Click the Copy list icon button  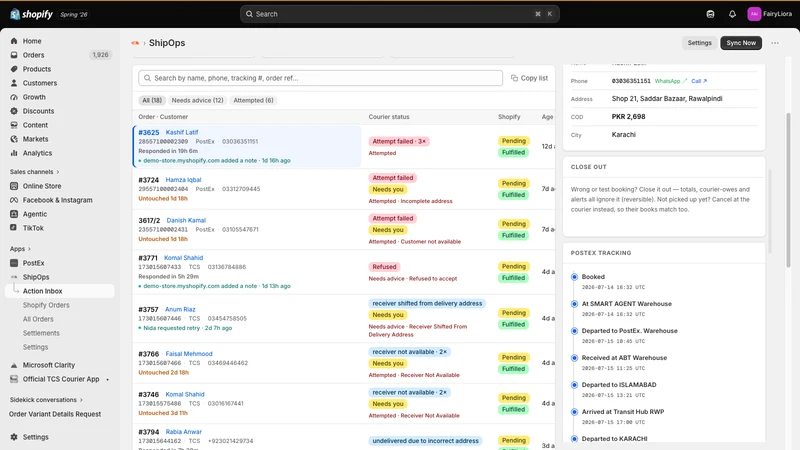(x=514, y=78)
